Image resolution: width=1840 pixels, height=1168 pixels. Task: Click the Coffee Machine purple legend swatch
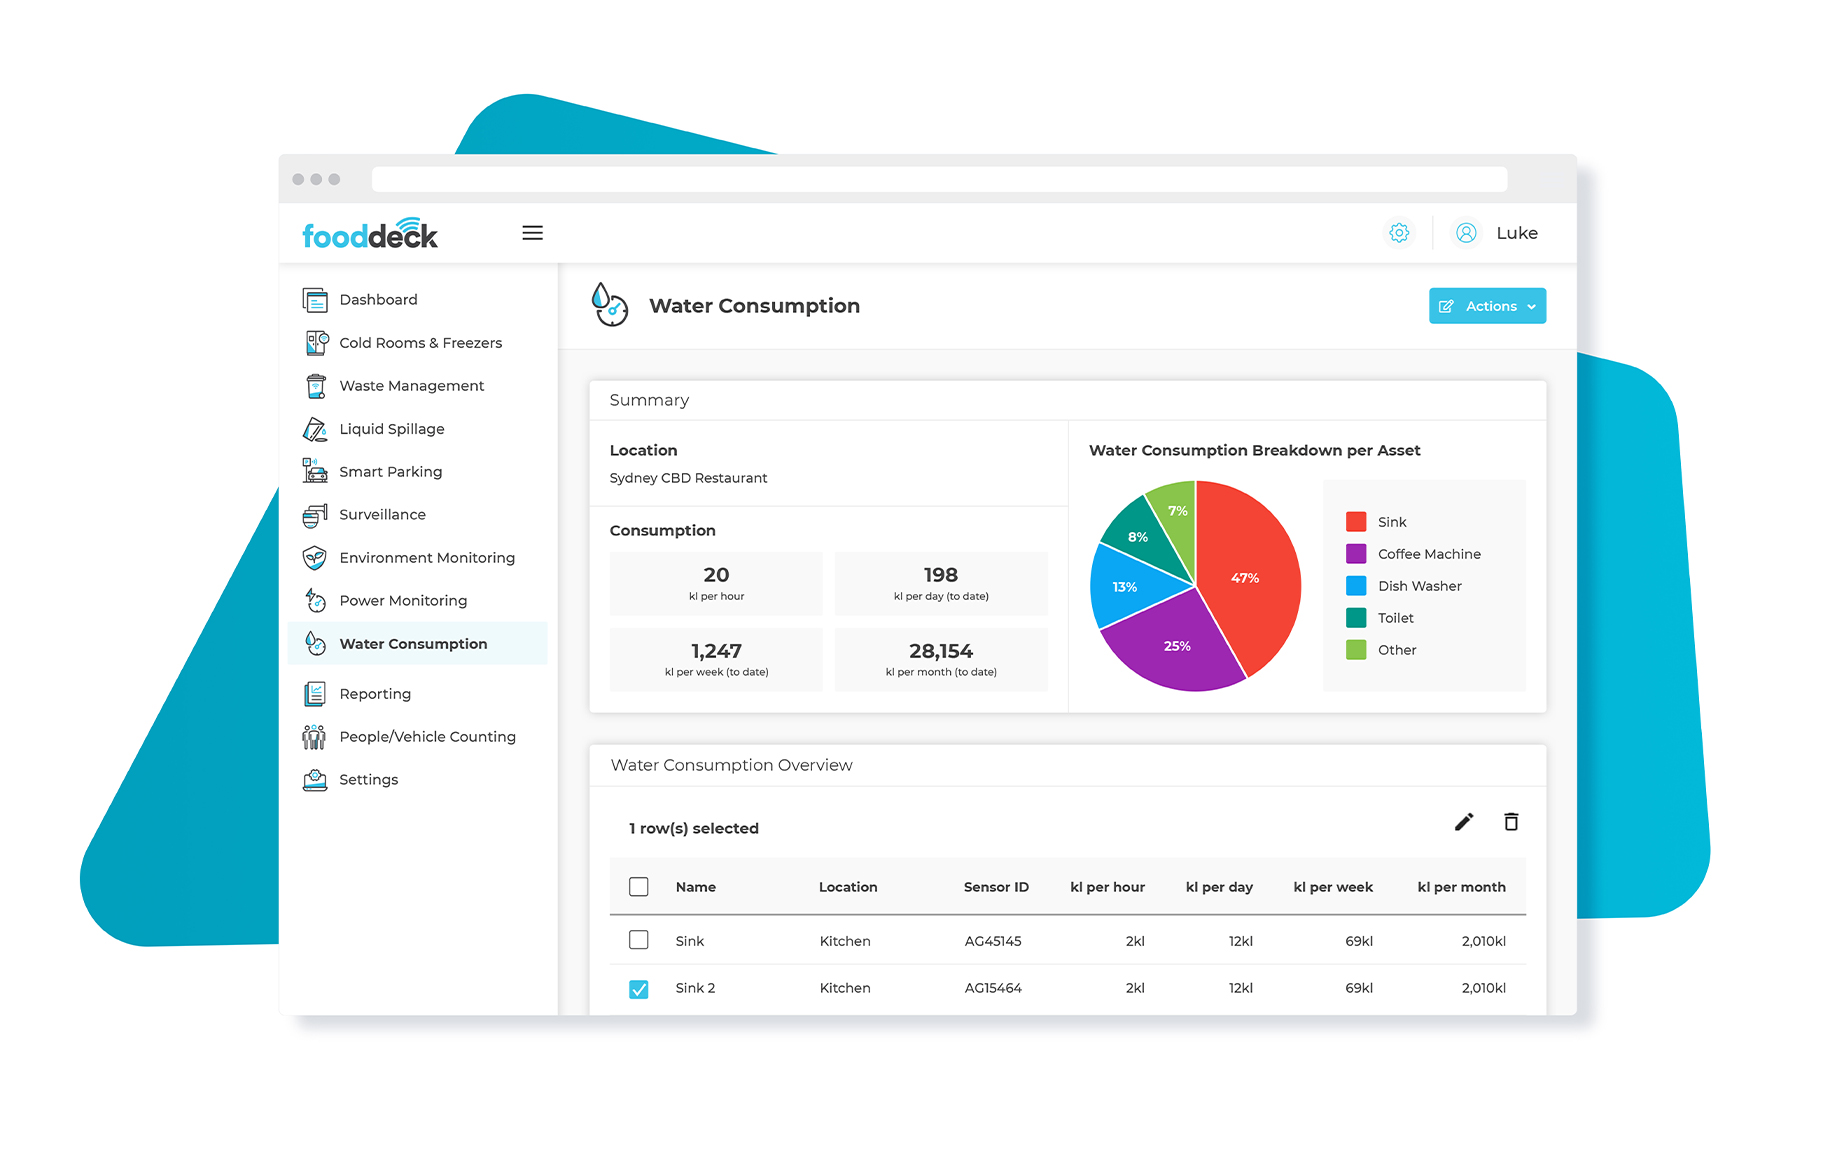[1356, 553]
